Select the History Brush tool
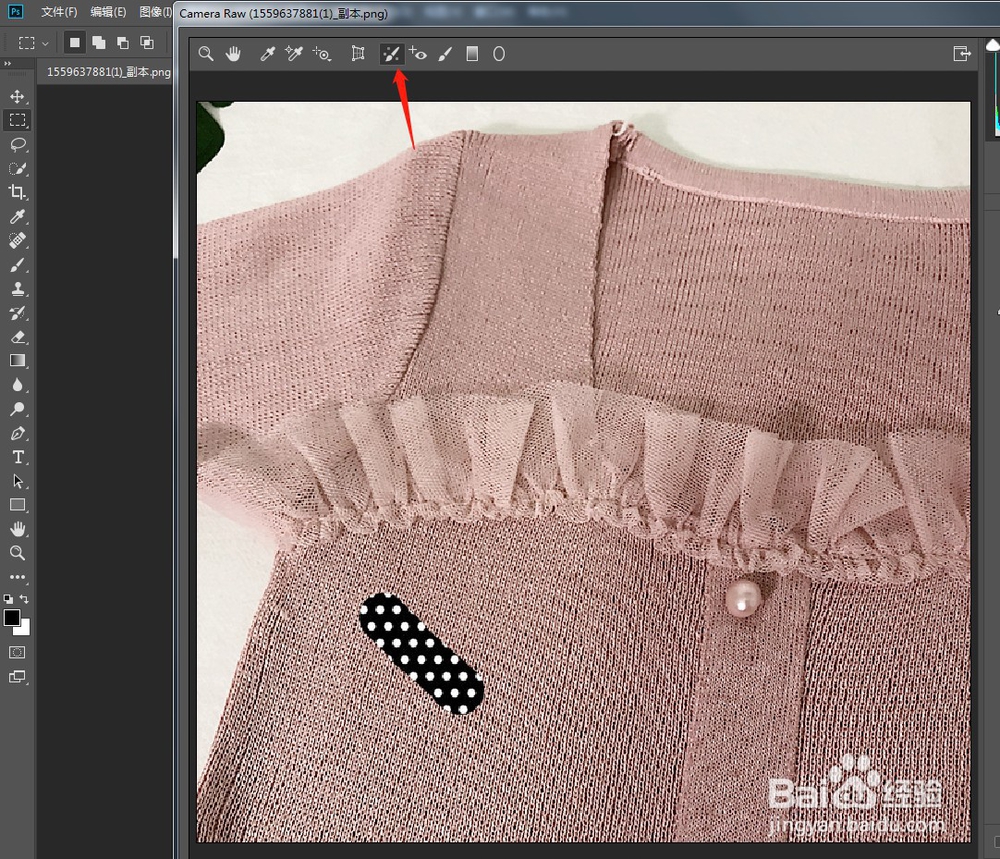 tap(17, 312)
